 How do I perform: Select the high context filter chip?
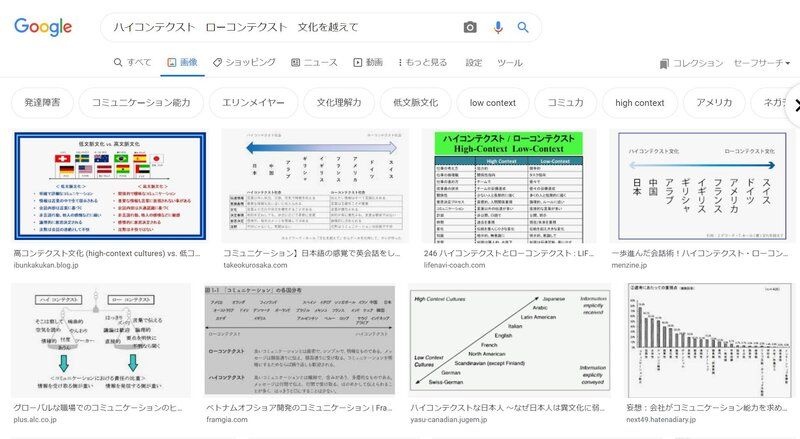pyautogui.click(x=640, y=103)
